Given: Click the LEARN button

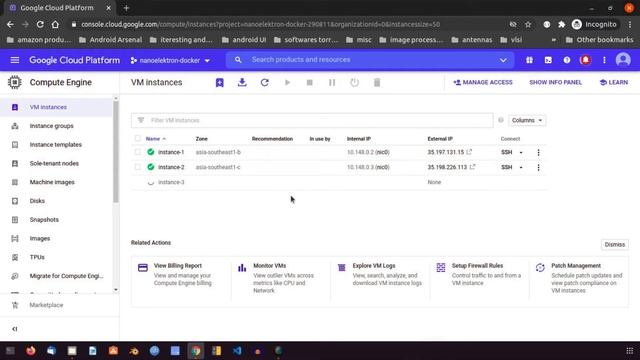Looking at the screenshot, I should (x=613, y=82).
